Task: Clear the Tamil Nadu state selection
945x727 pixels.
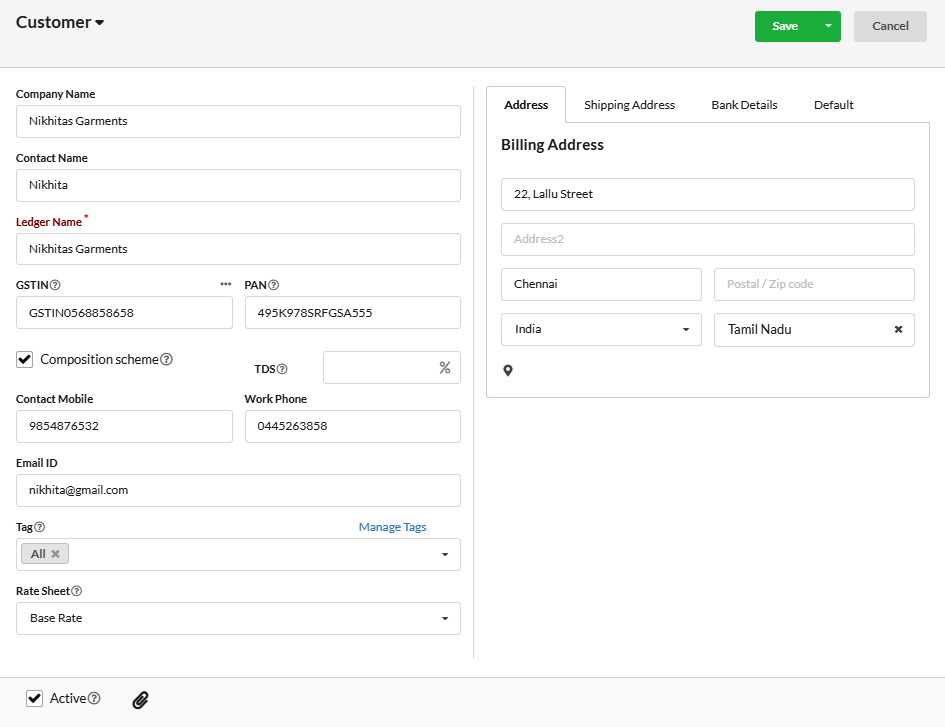Action: tap(898, 329)
